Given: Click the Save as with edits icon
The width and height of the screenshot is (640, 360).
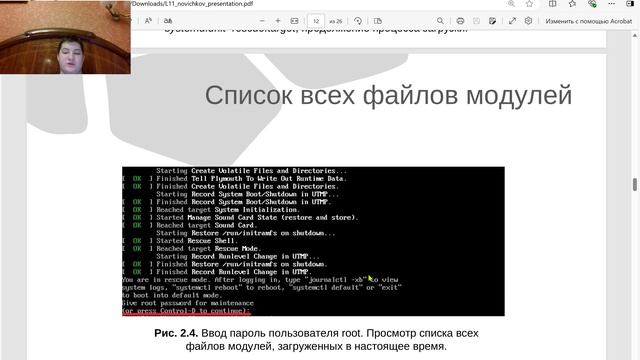Looking at the screenshot, I should point(493,21).
